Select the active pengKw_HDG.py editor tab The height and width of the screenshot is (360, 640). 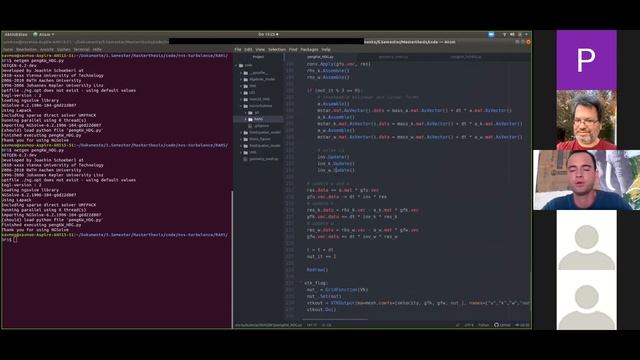click(321, 57)
